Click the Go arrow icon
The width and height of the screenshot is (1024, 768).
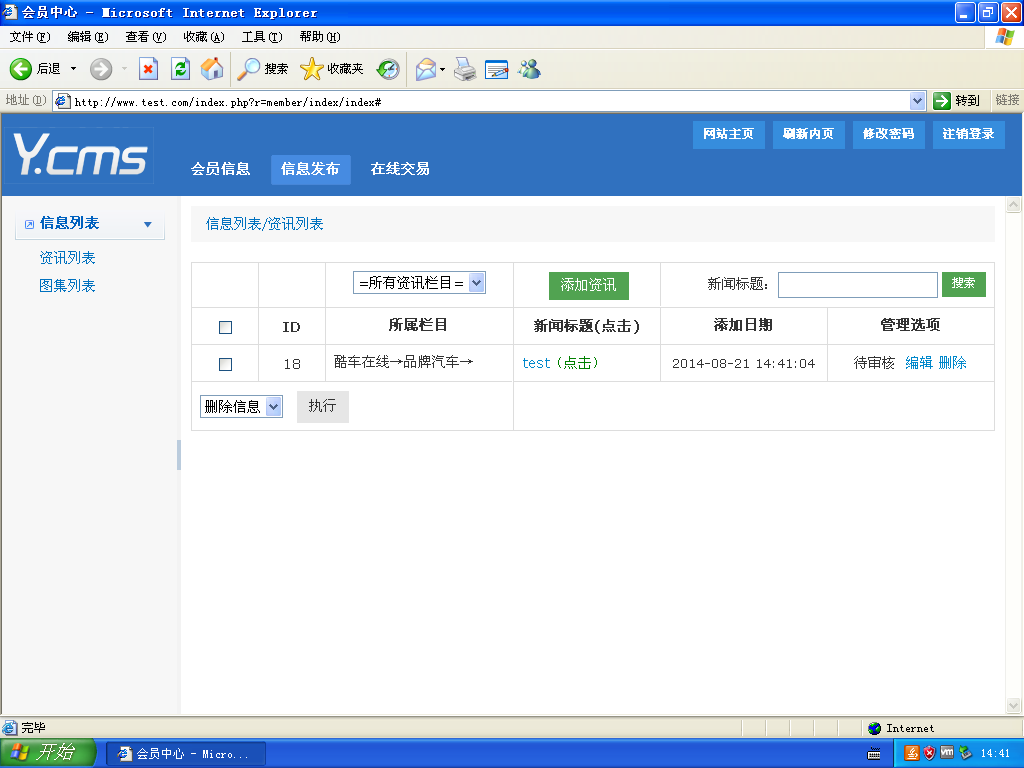[x=941, y=101]
